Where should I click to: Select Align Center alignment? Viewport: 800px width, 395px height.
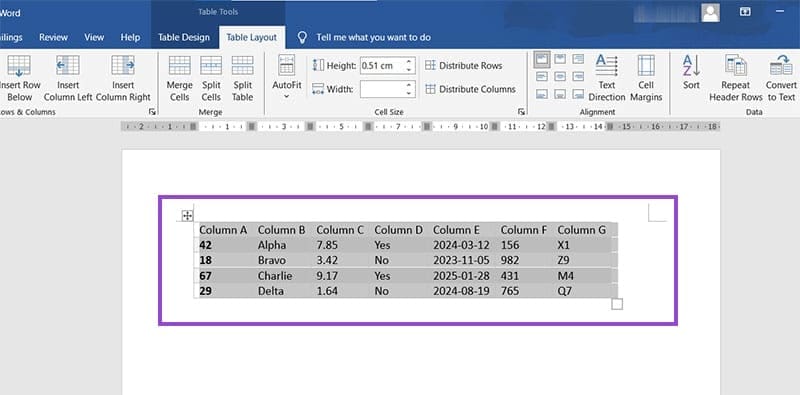point(560,77)
